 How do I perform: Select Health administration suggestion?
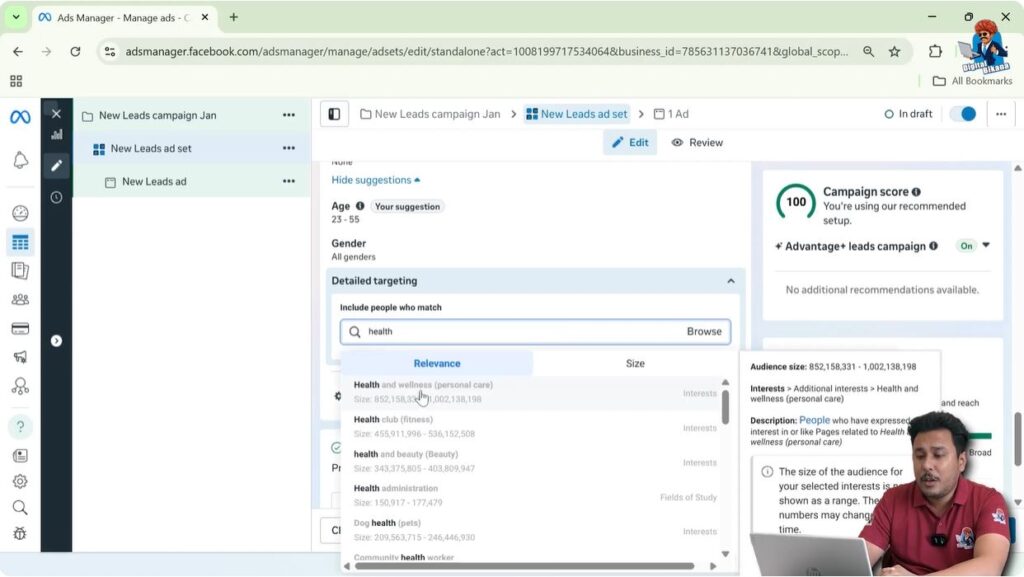point(529,495)
